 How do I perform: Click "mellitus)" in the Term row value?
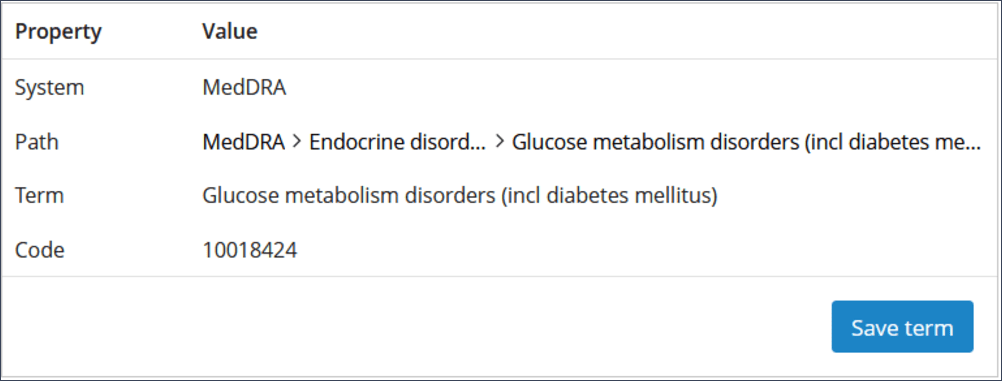(676, 196)
